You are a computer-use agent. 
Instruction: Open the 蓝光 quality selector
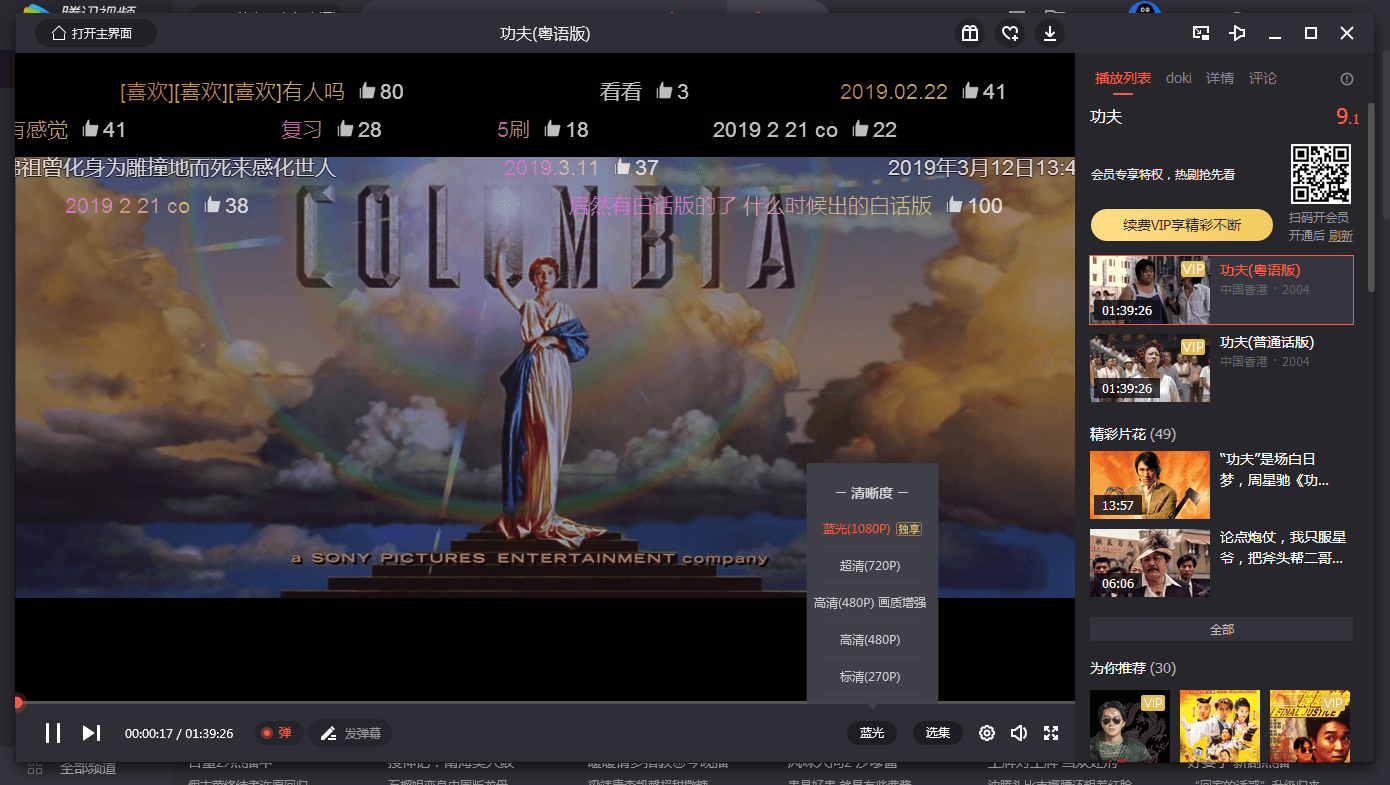point(872,733)
